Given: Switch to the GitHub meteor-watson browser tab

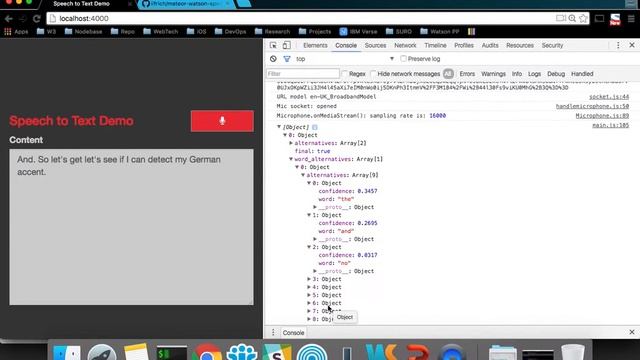Looking at the screenshot, I should 186,4.
